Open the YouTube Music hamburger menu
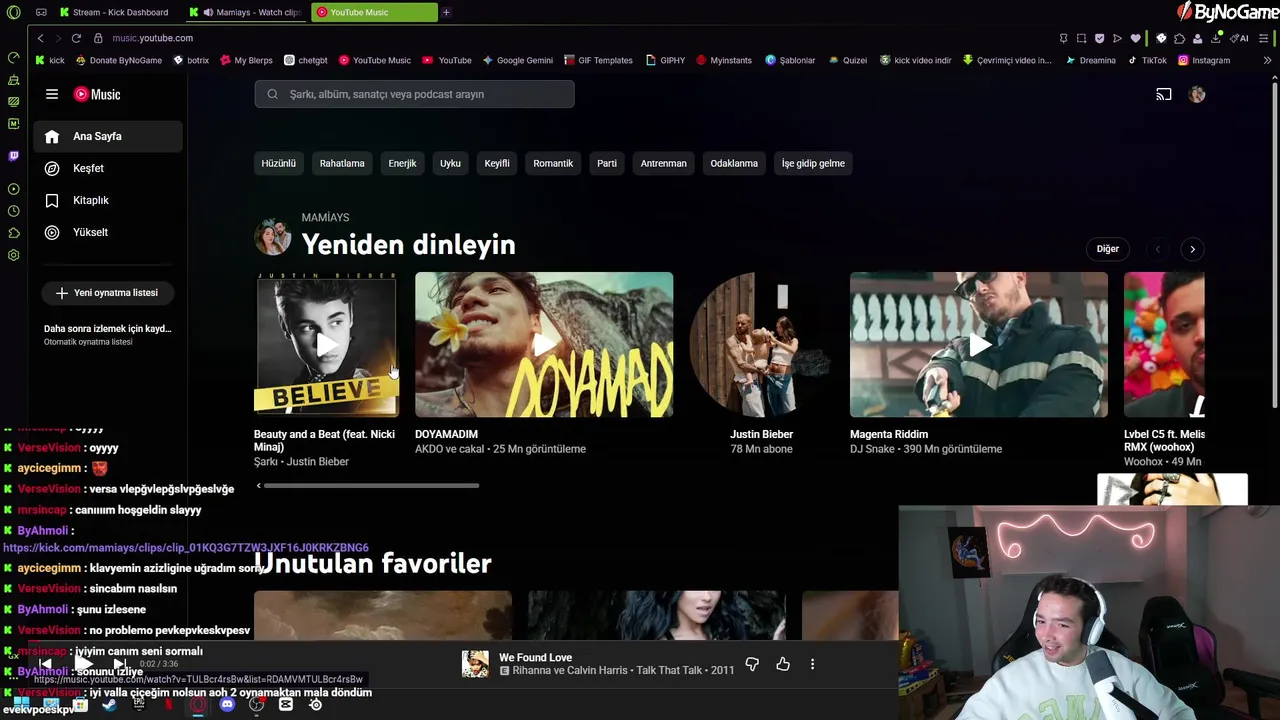Viewport: 1280px width, 720px height. pyautogui.click(x=52, y=94)
